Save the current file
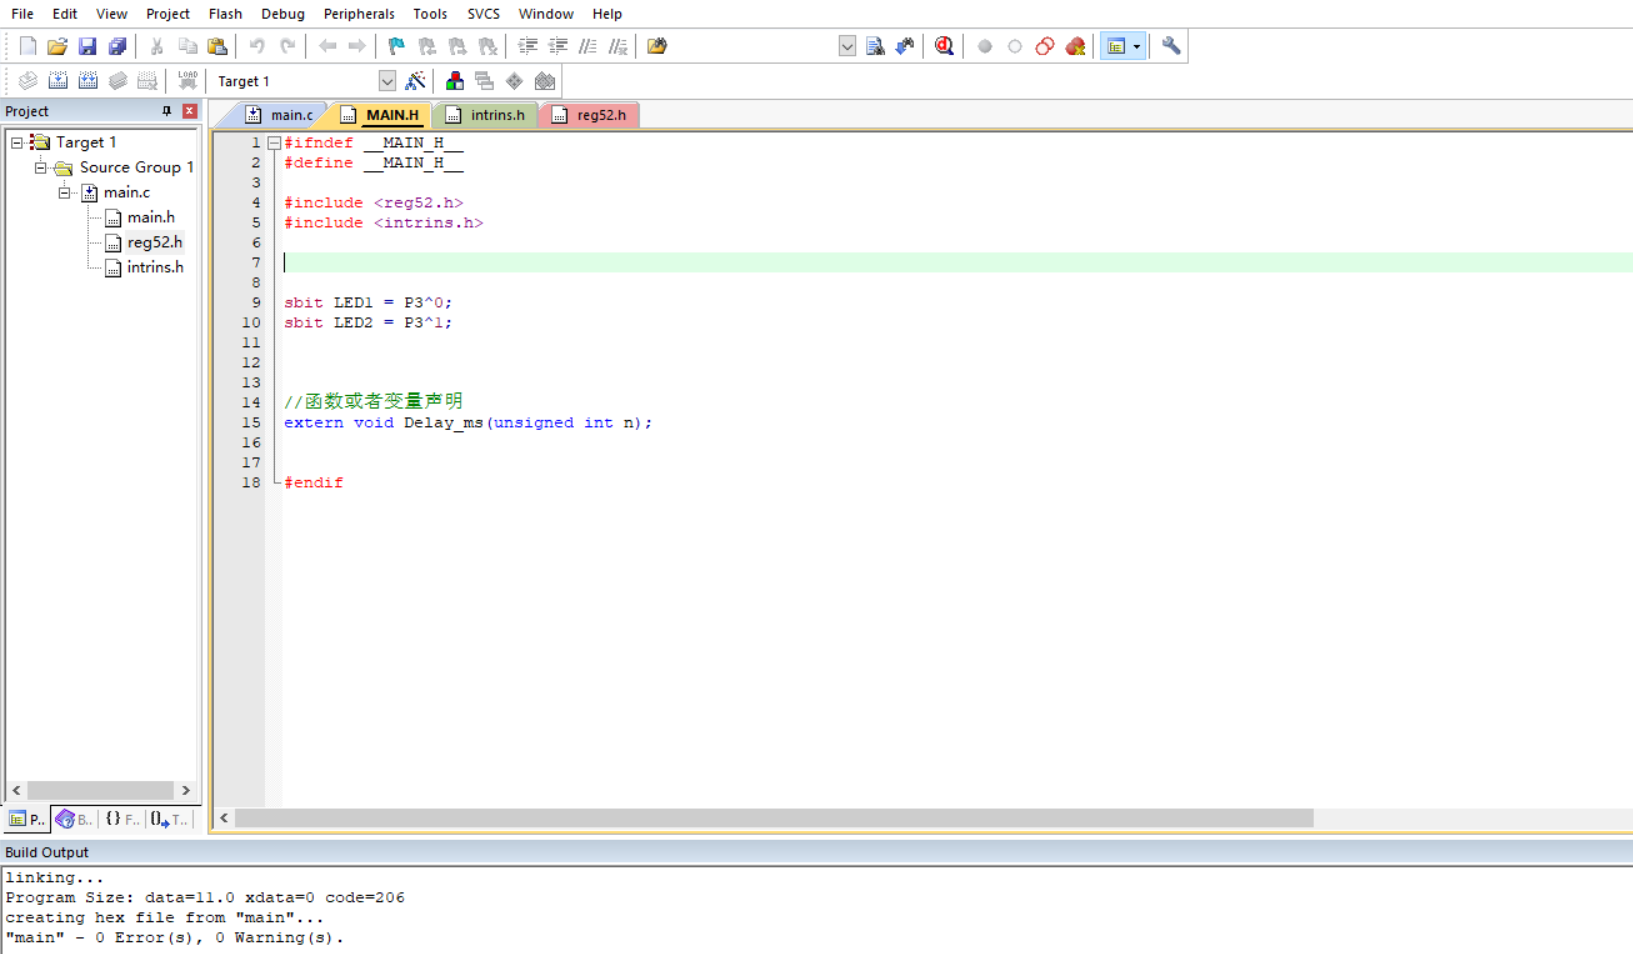1633x954 pixels. 87,46
